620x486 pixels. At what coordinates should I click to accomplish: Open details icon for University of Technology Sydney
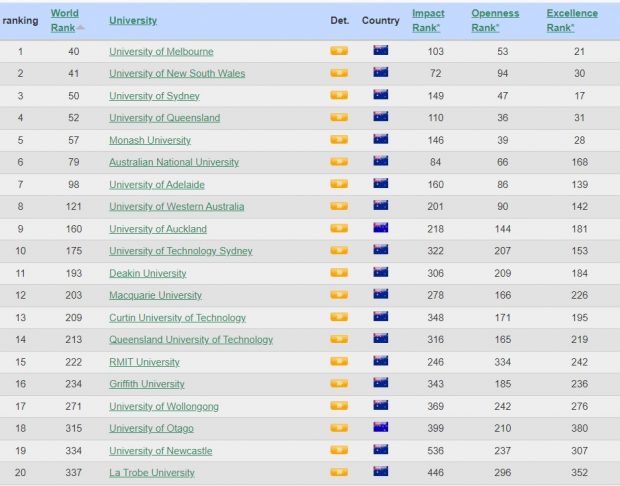339,250
